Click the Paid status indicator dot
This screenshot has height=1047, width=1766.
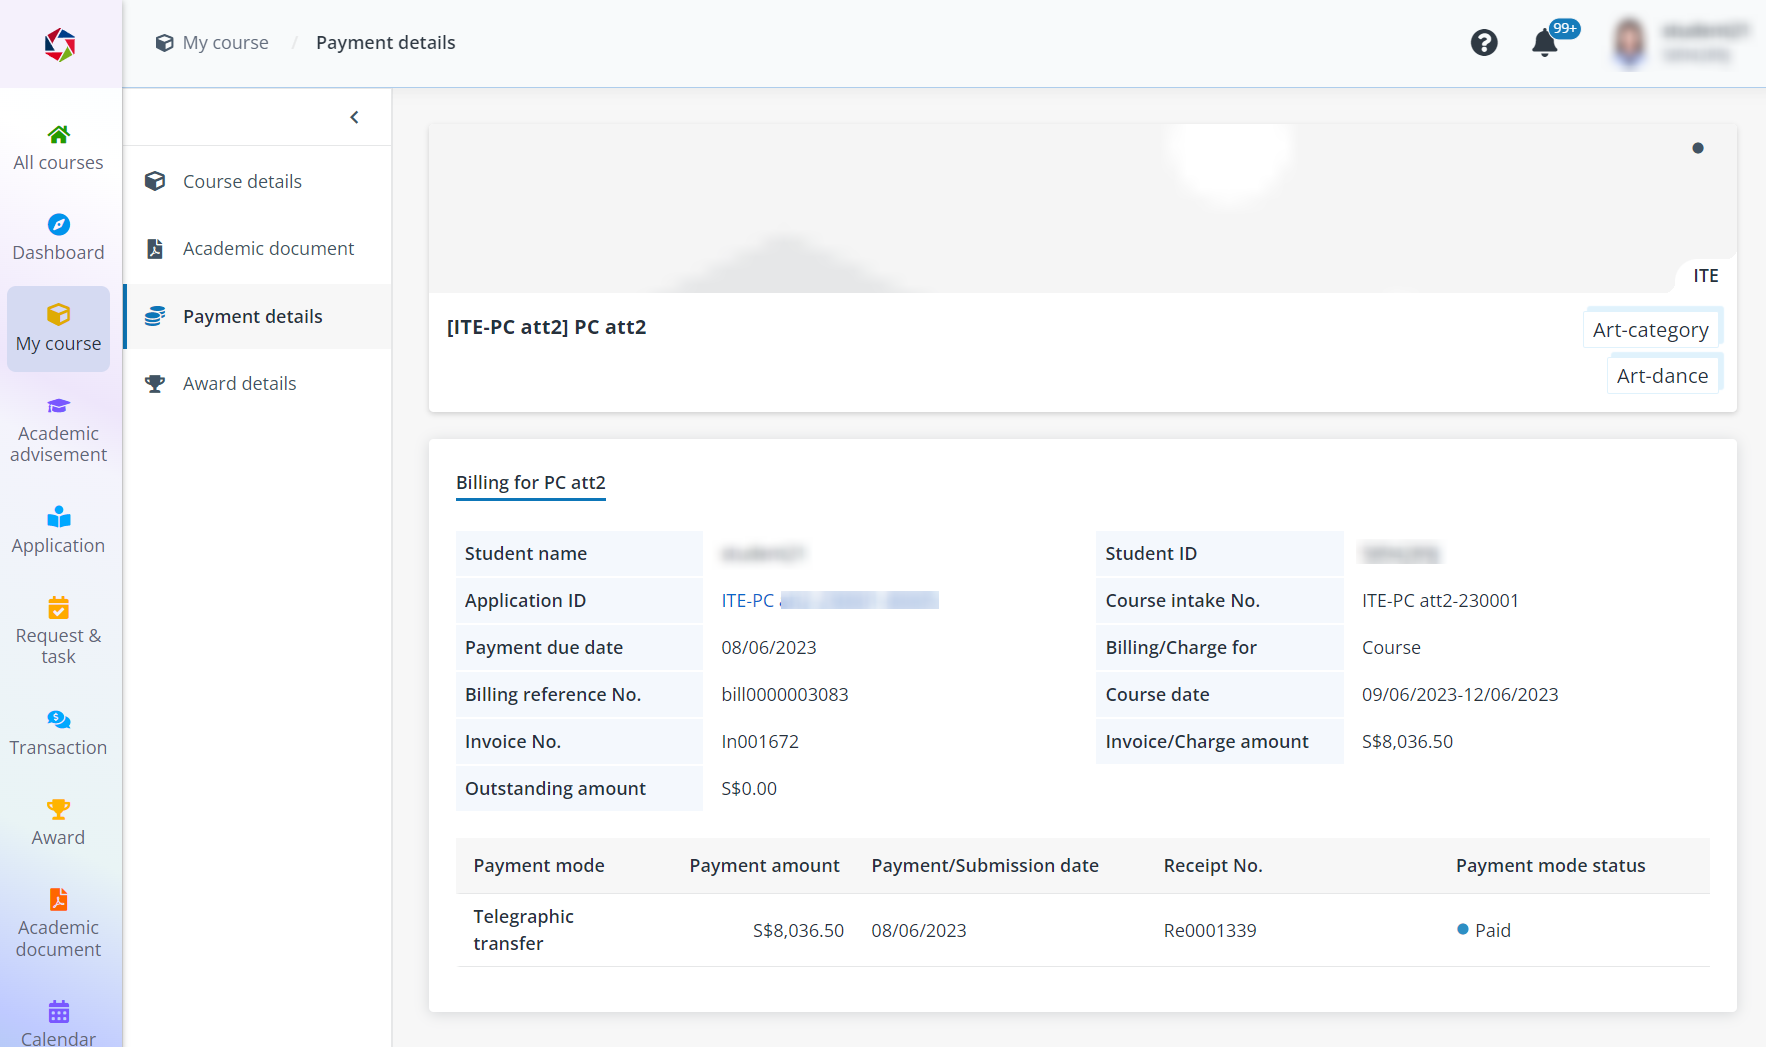click(x=1462, y=930)
